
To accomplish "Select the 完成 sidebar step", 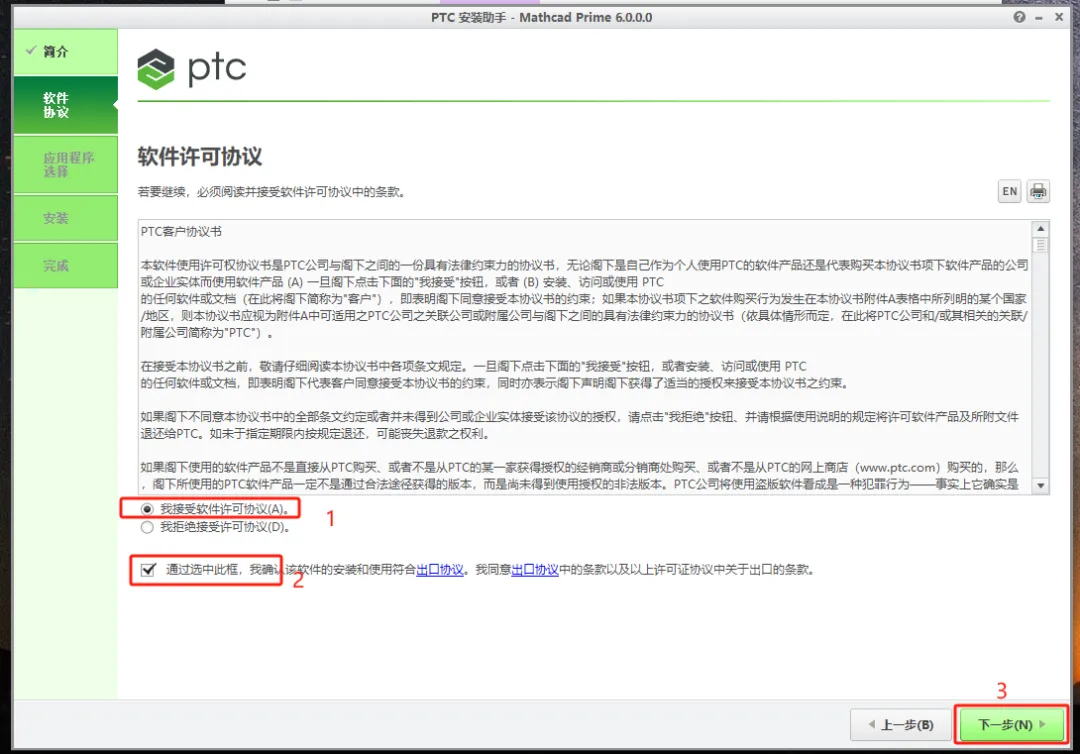I will [65, 265].
